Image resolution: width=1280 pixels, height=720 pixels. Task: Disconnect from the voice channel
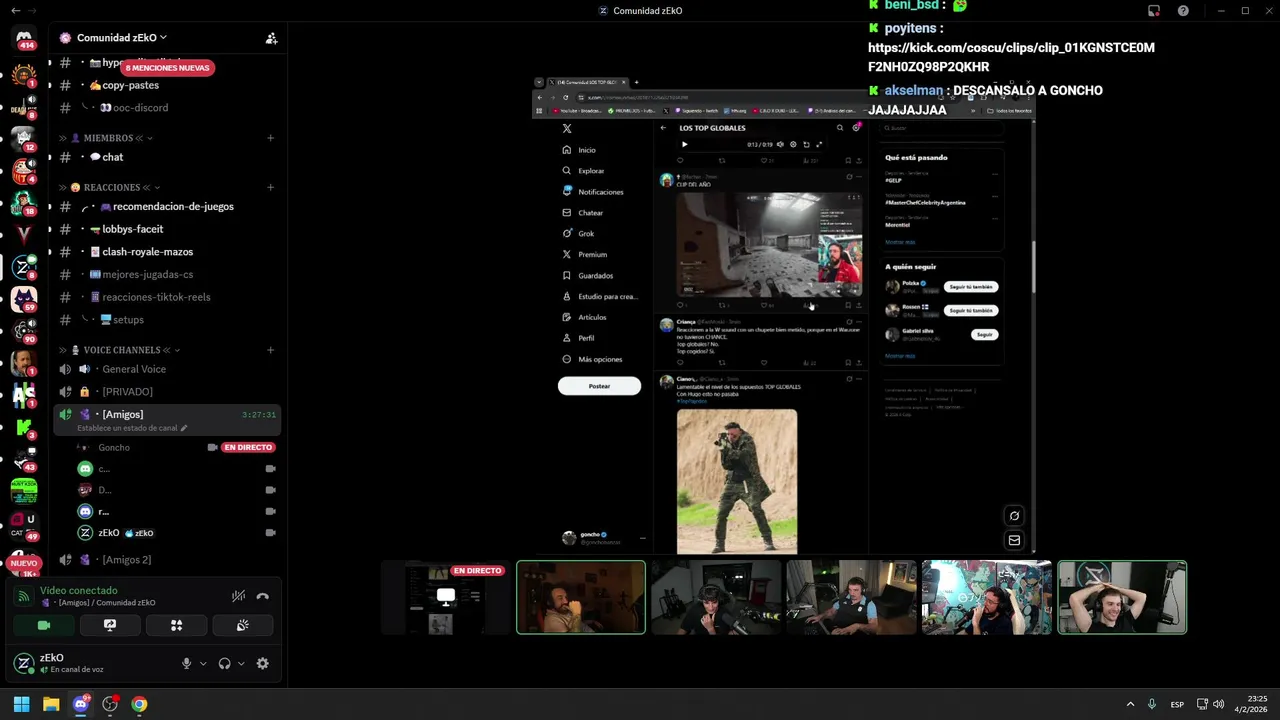(x=263, y=596)
